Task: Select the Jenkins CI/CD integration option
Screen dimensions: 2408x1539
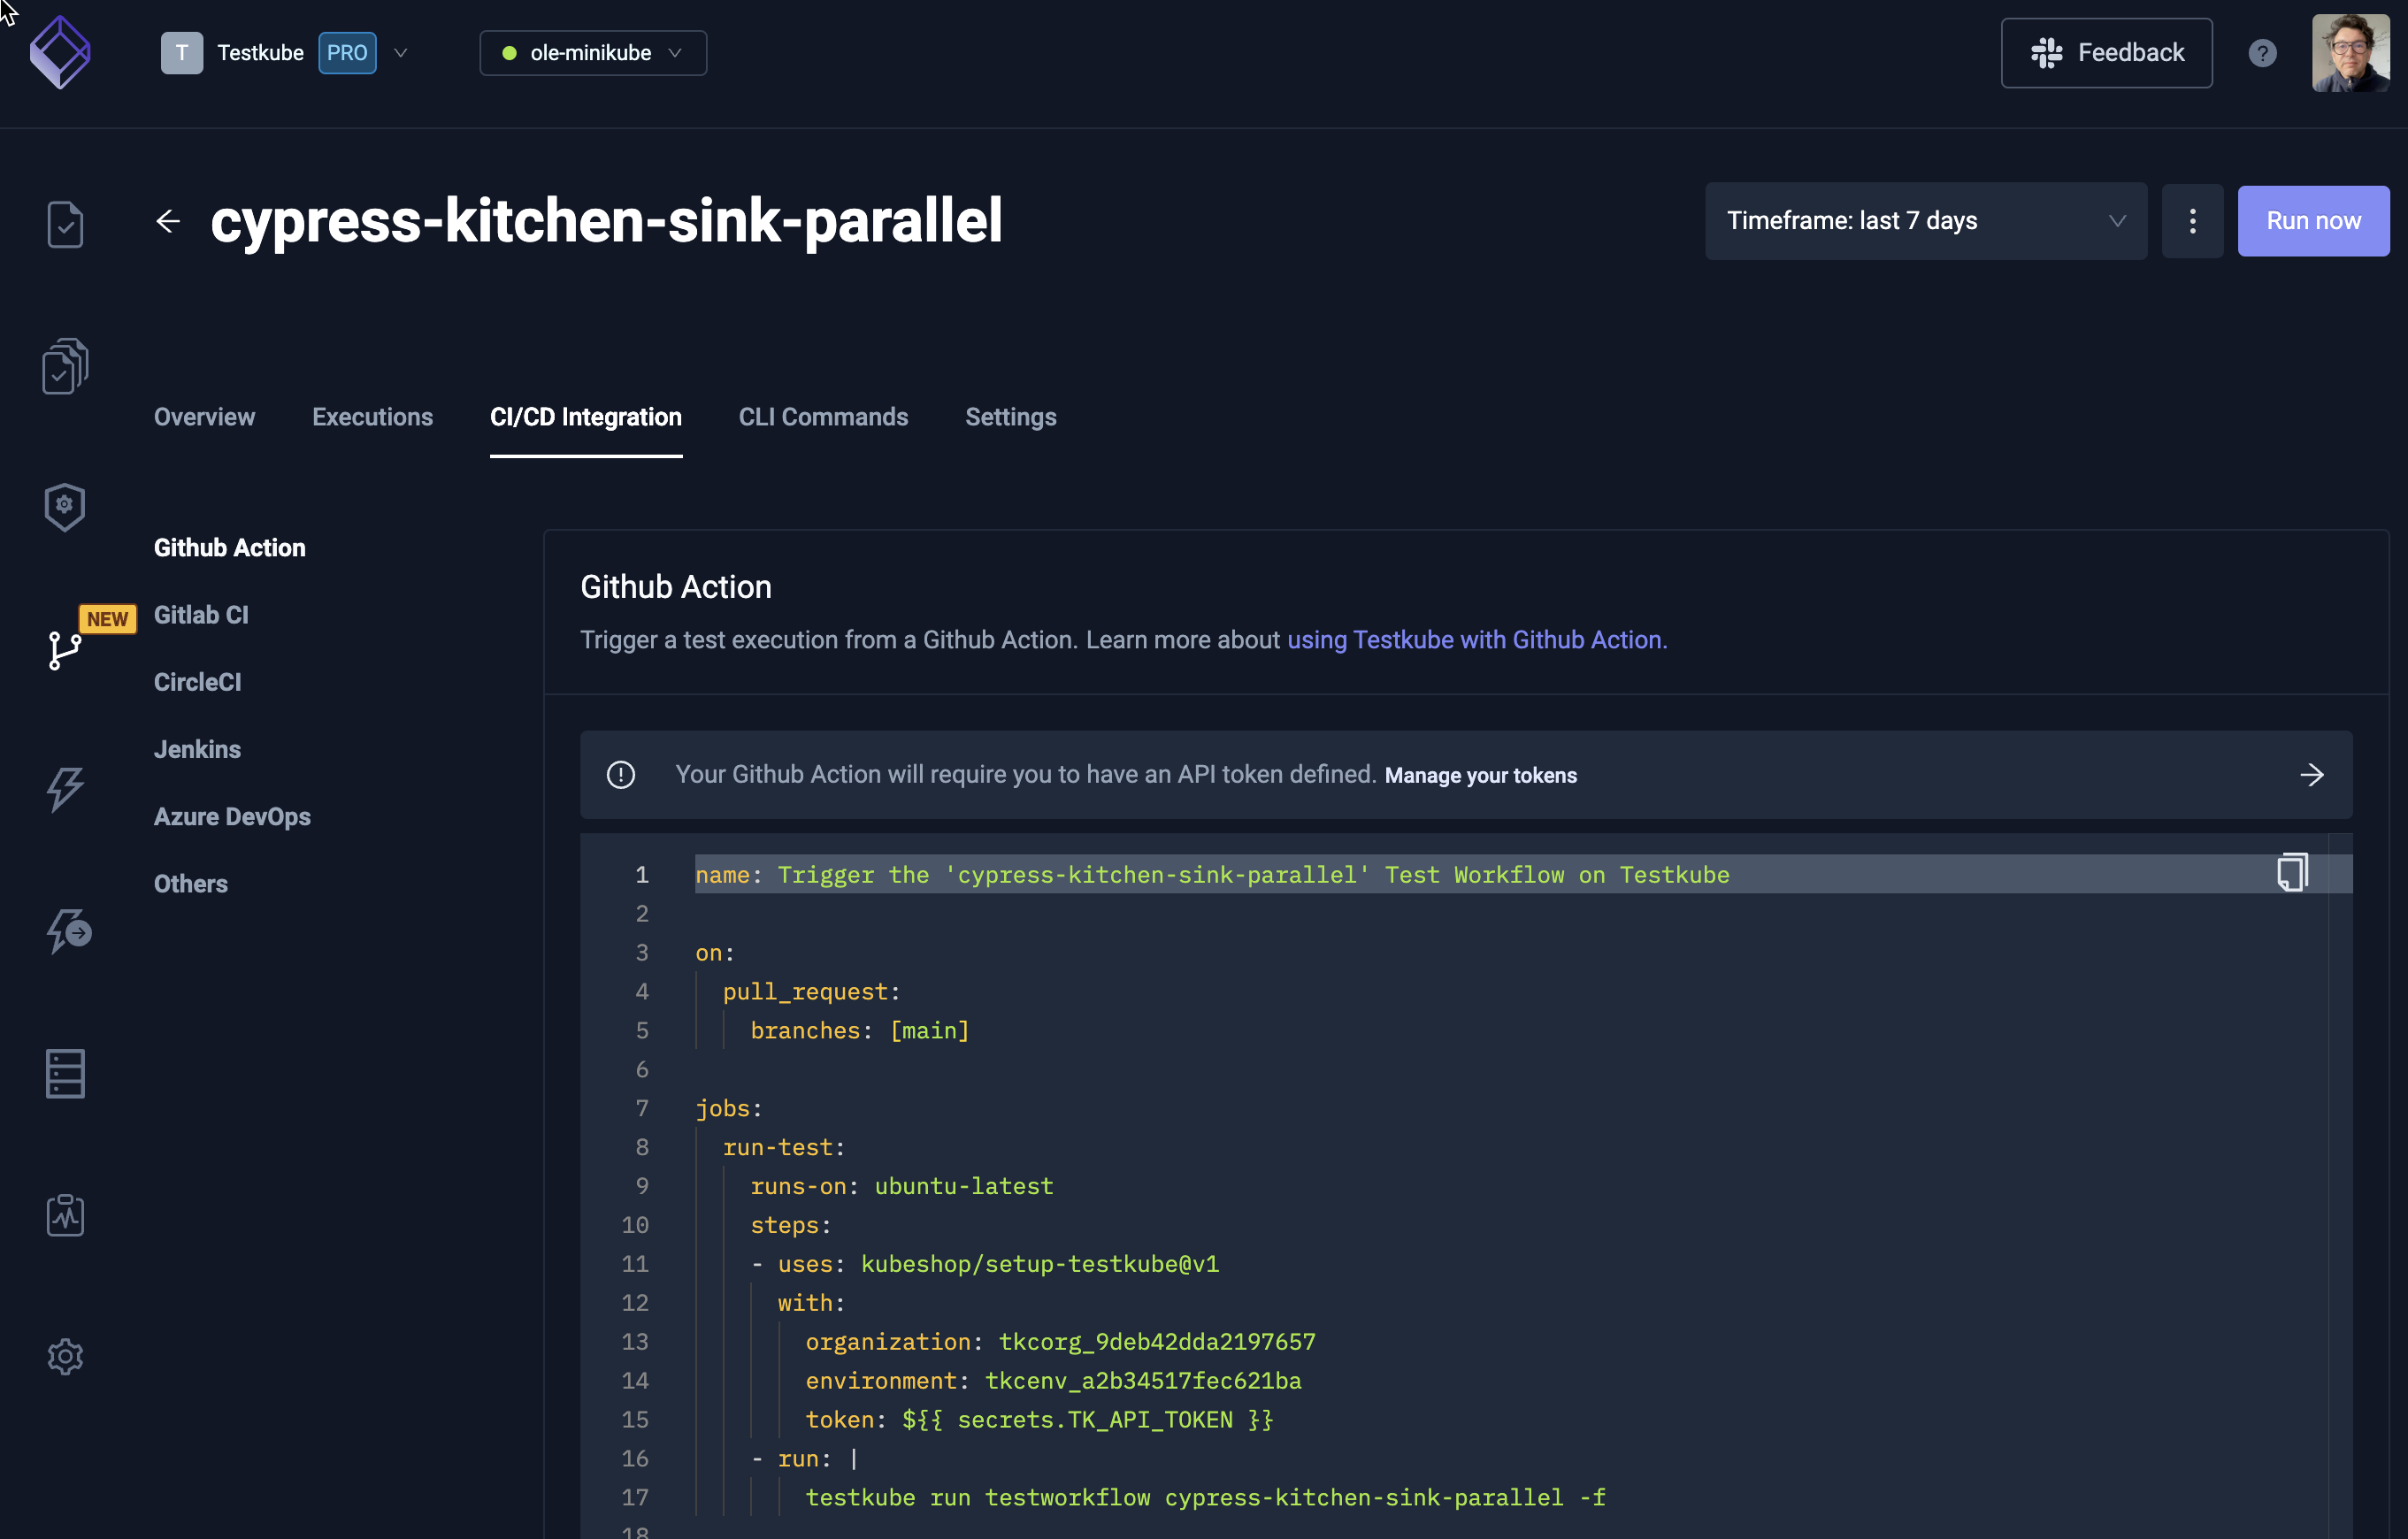Action: pyautogui.click(x=196, y=747)
